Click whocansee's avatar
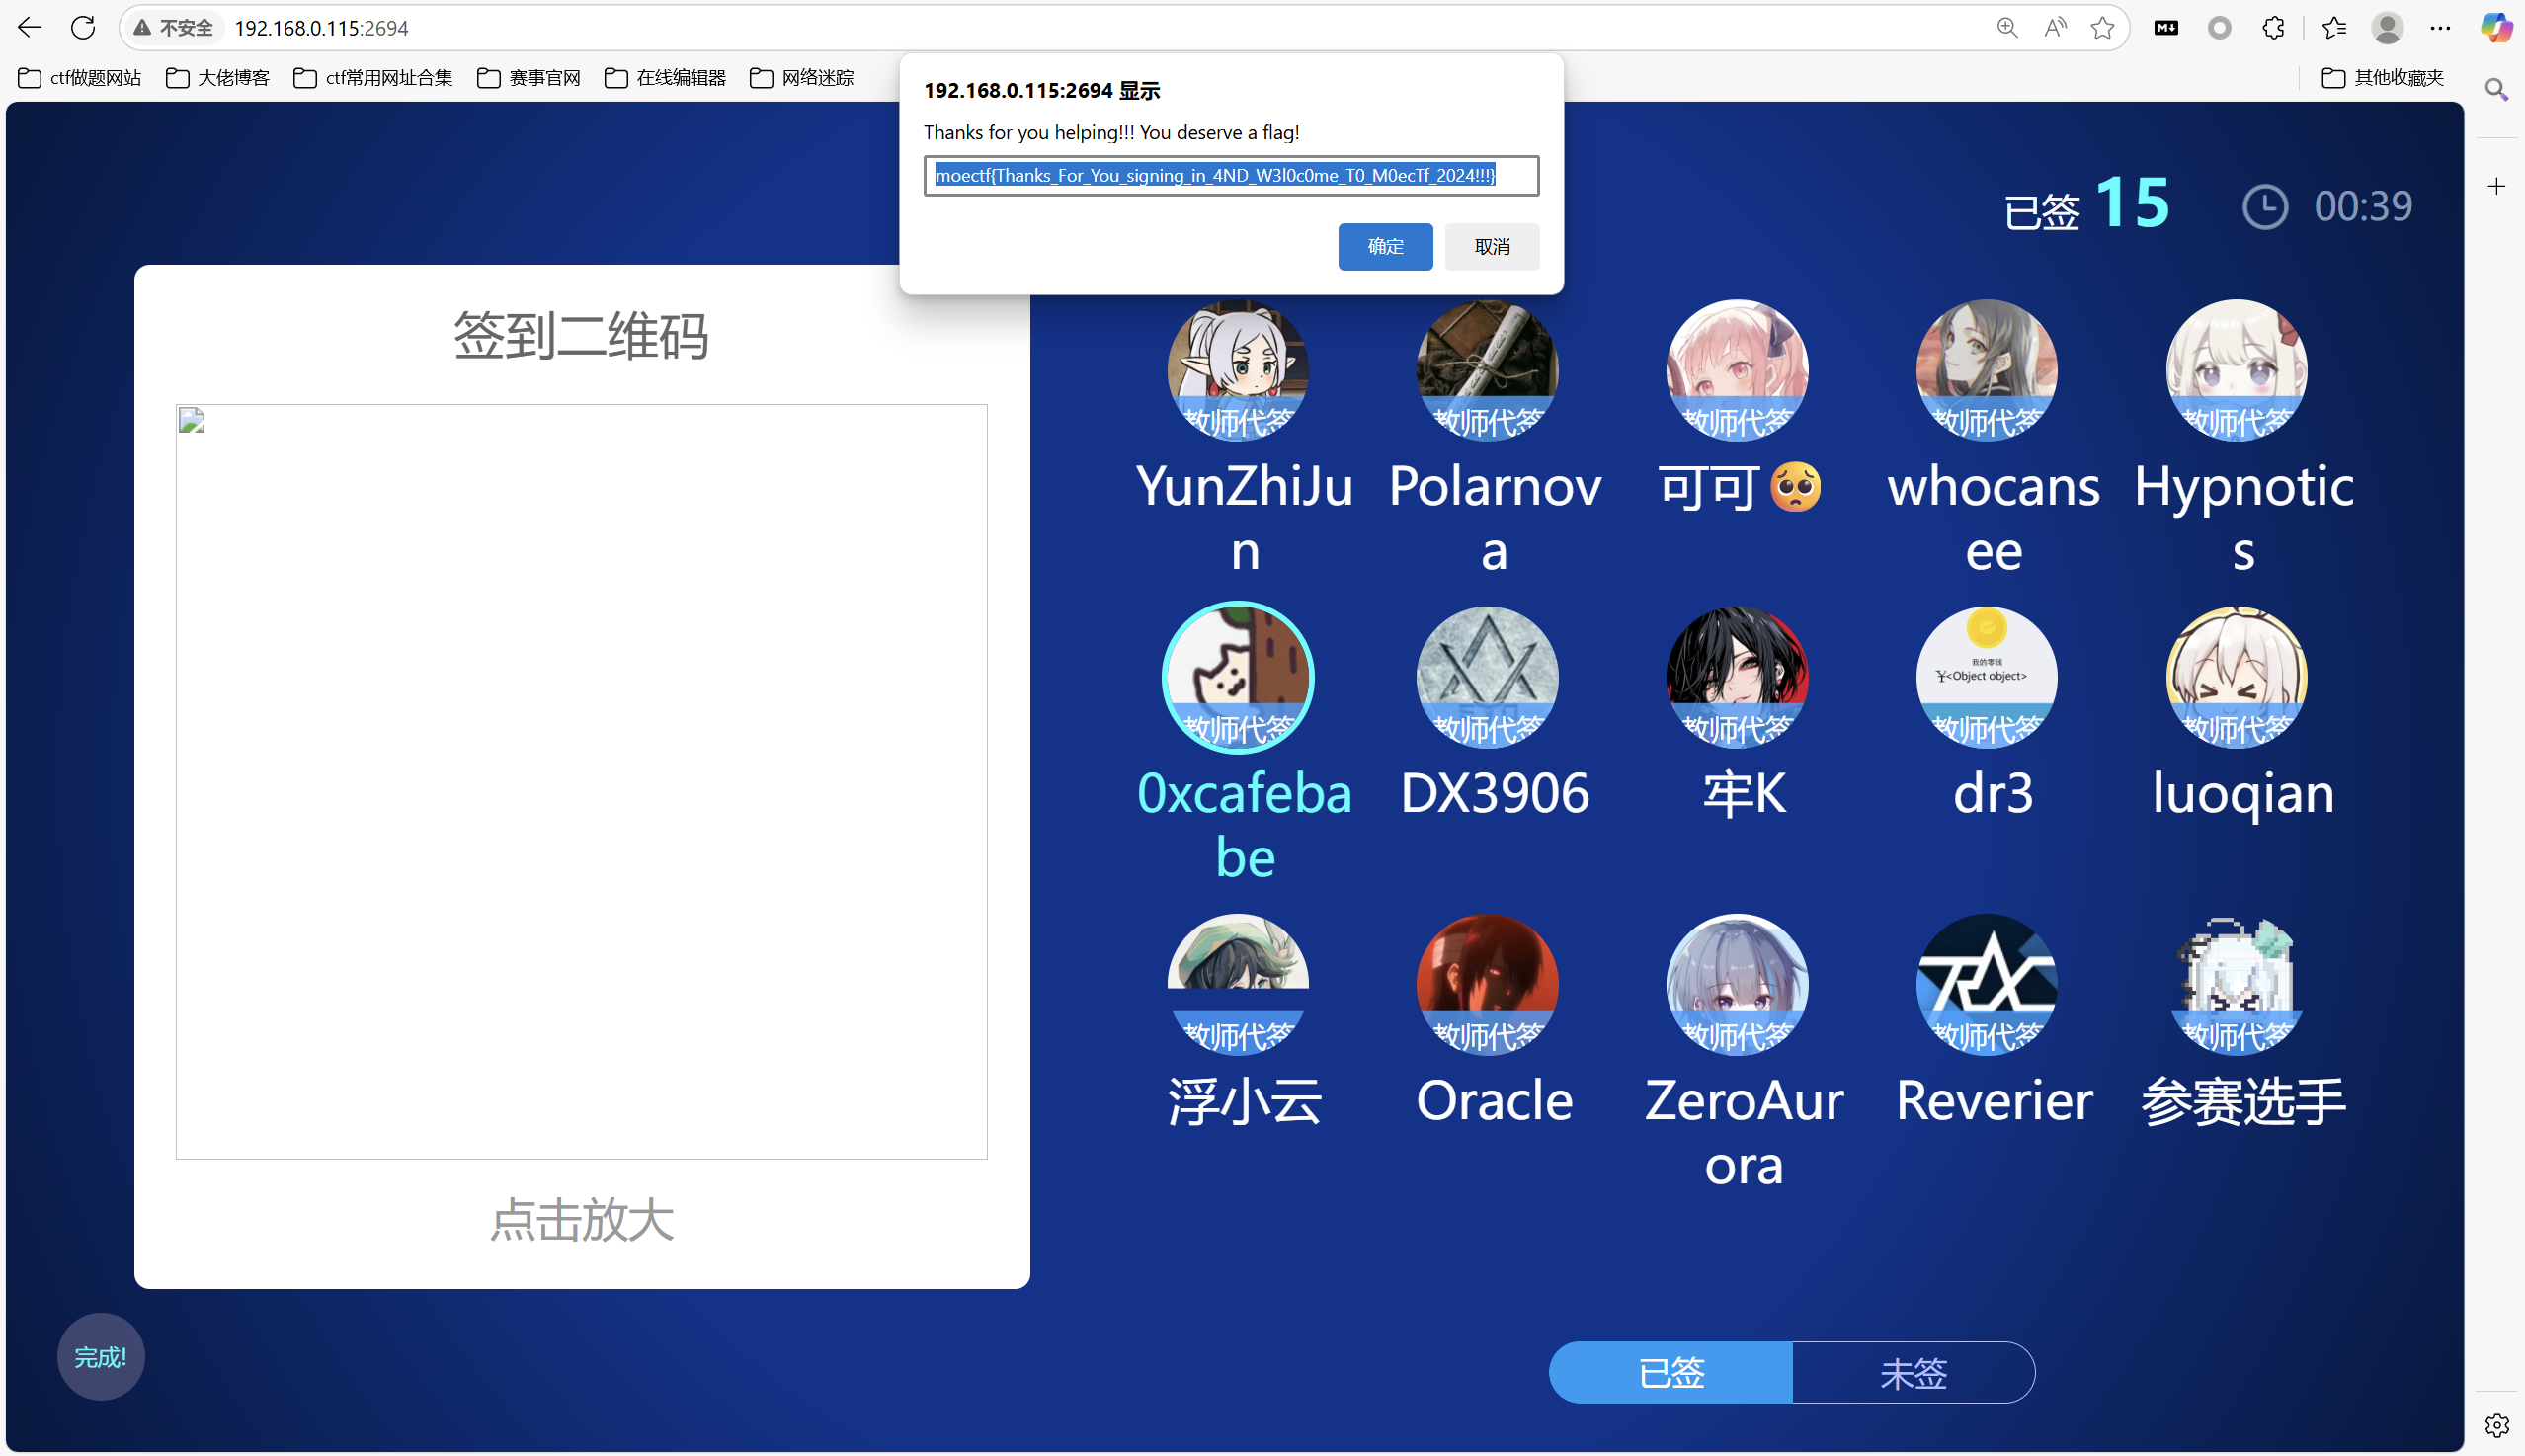The height and width of the screenshot is (1456, 2525). (1987, 371)
